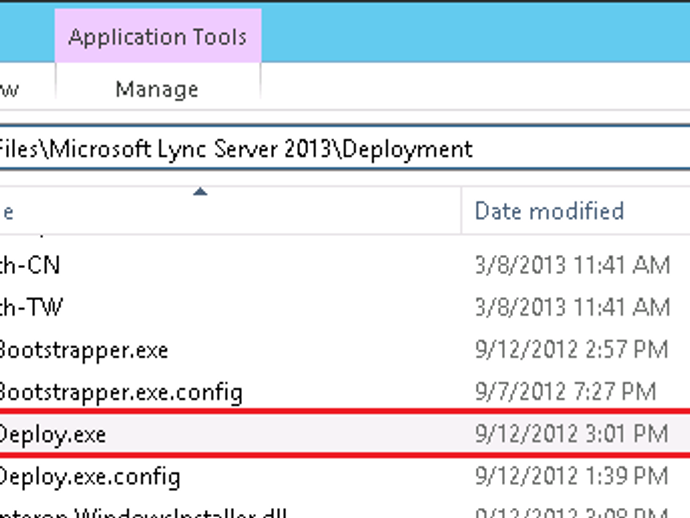690x518 pixels.
Task: Sort files by Date modified column
Action: (x=549, y=211)
